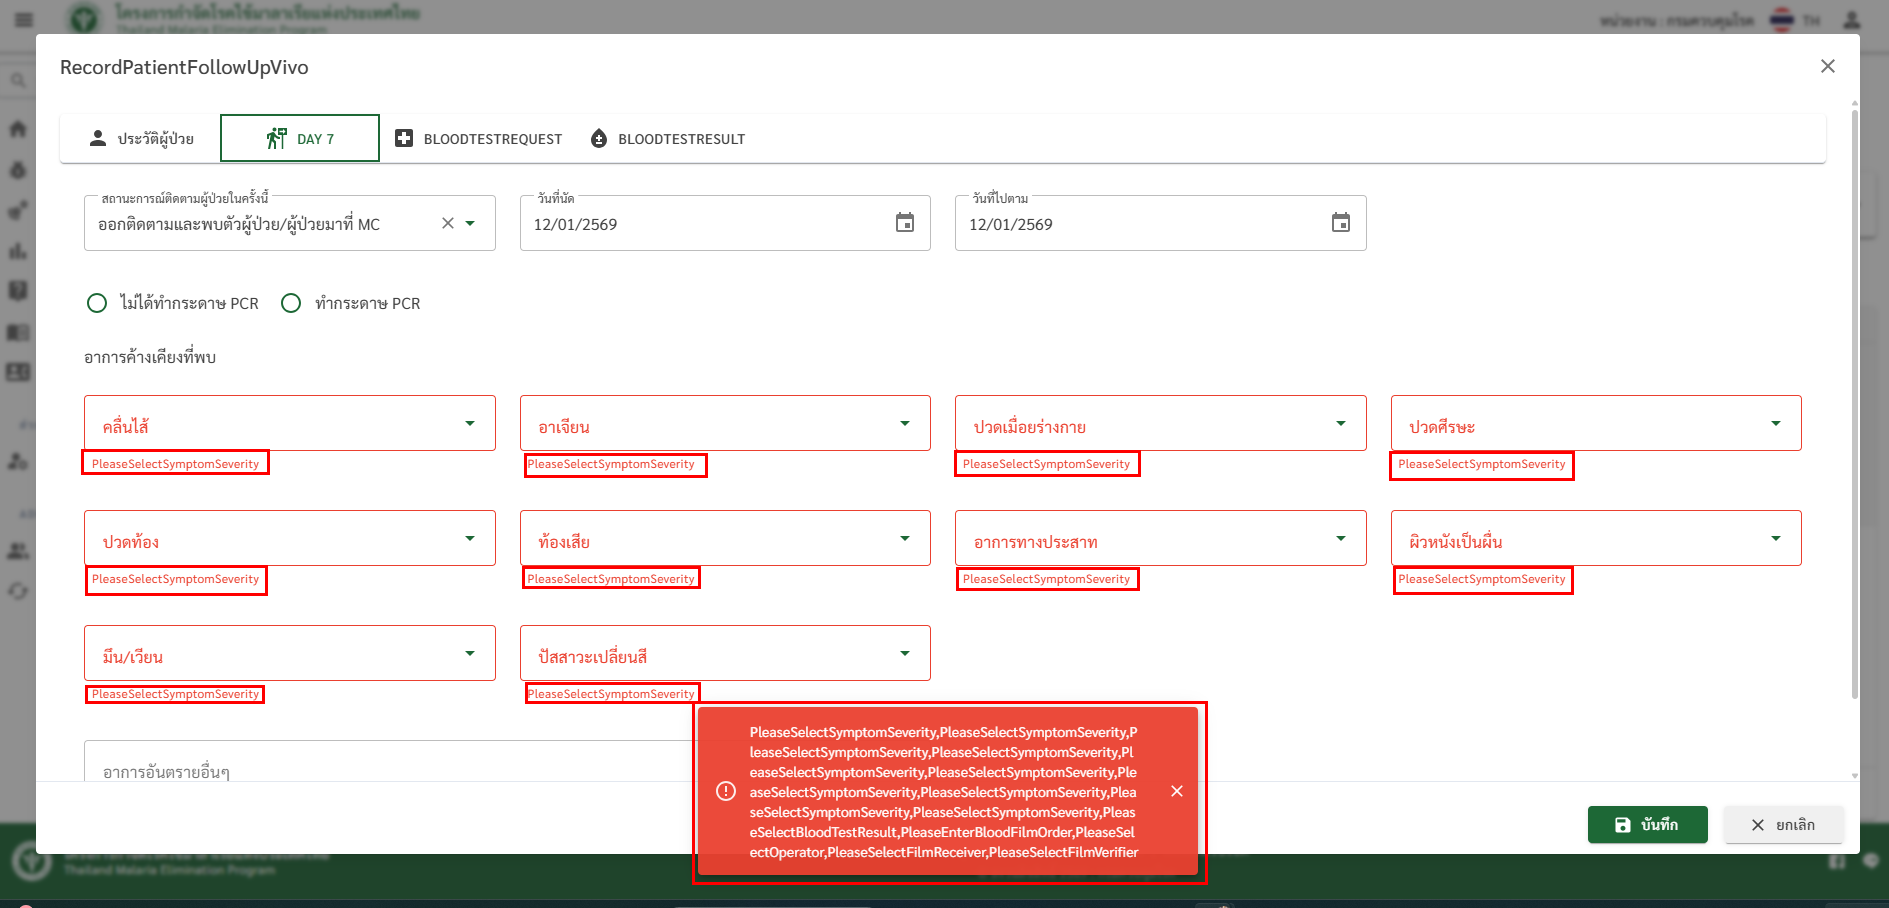This screenshot has height=908, width=1889.
Task: Click the person icon on patient history tab
Action: [98, 138]
